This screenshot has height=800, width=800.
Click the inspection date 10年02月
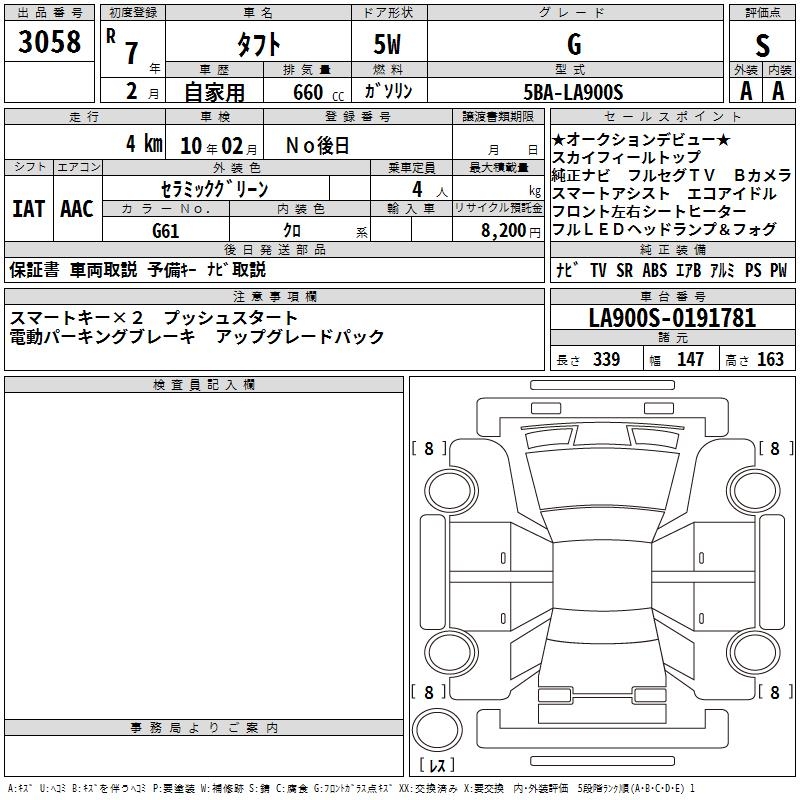(219, 146)
